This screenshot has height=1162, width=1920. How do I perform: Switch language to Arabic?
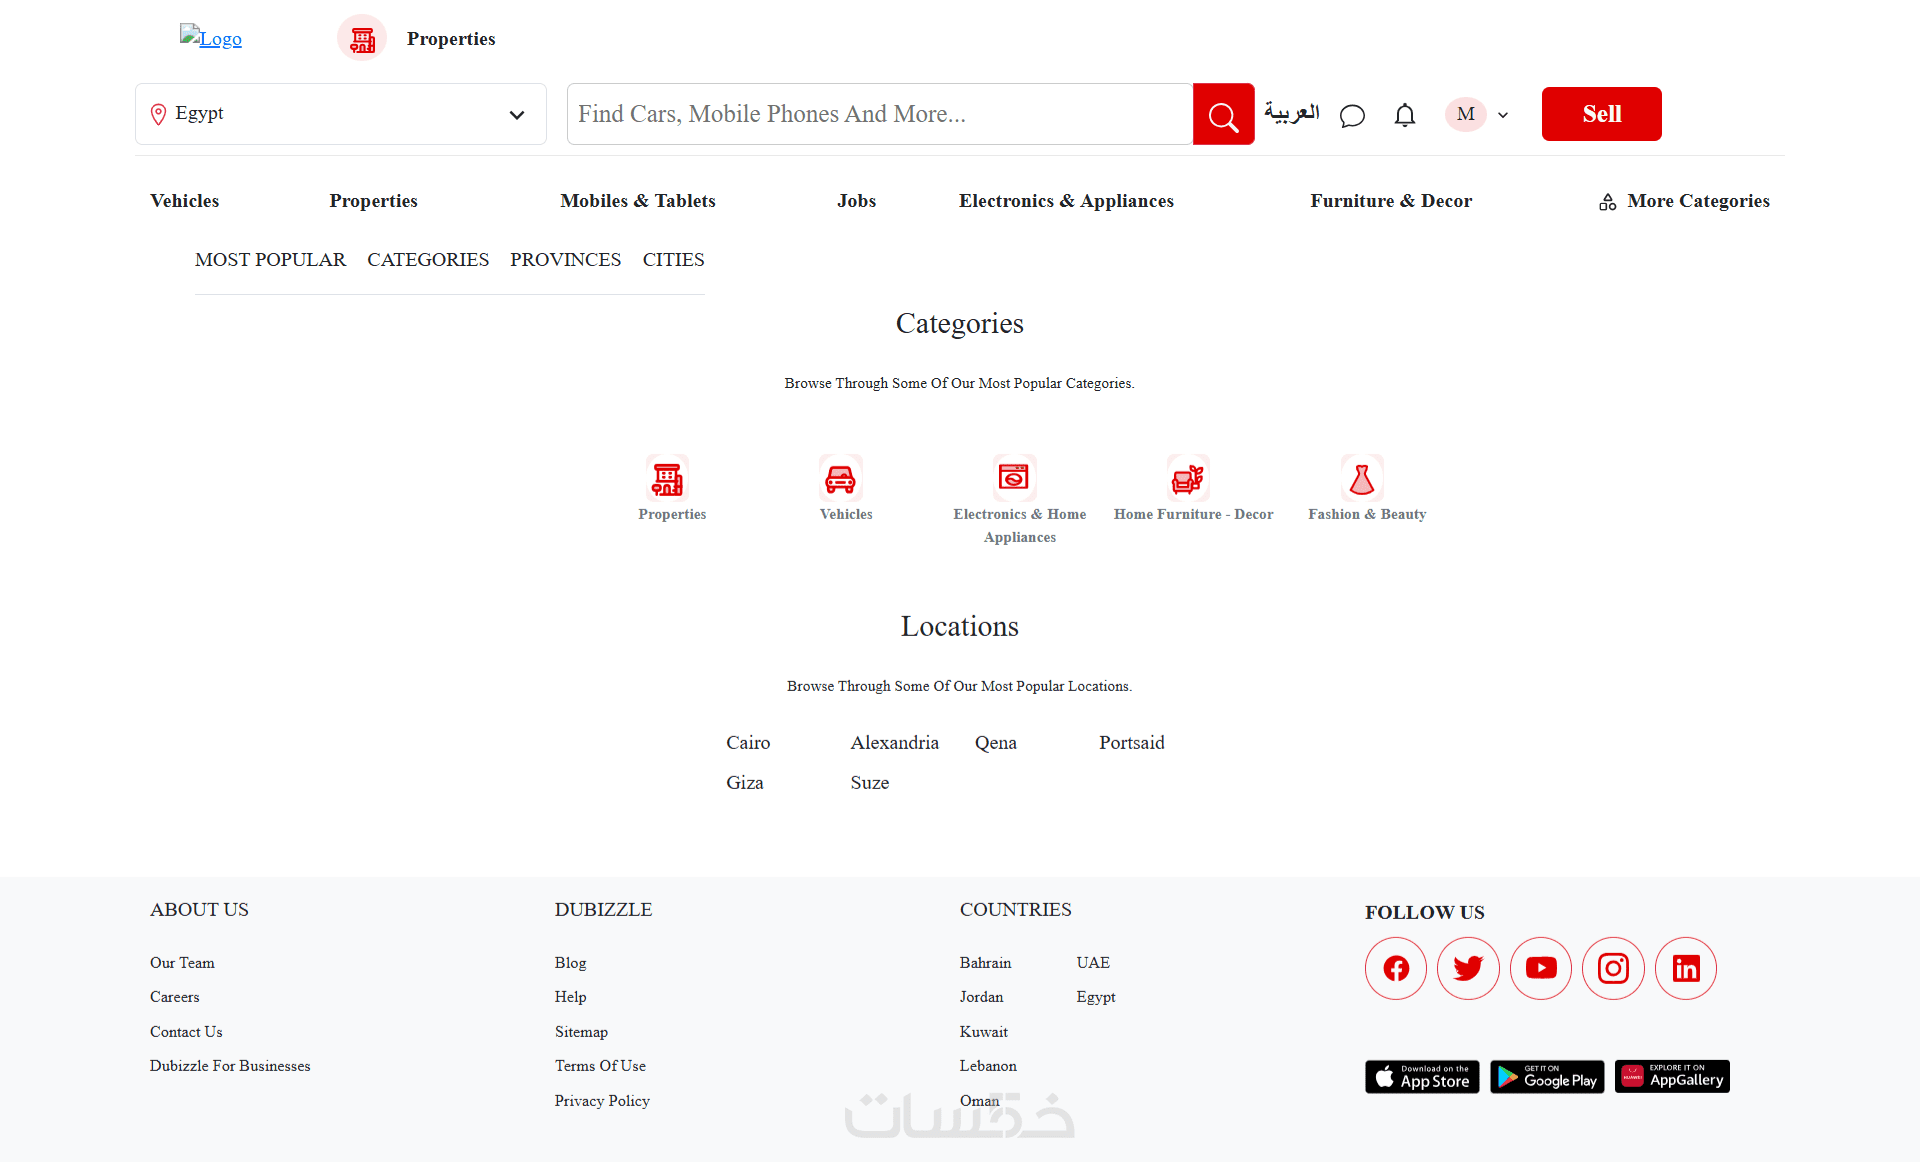click(x=1291, y=113)
